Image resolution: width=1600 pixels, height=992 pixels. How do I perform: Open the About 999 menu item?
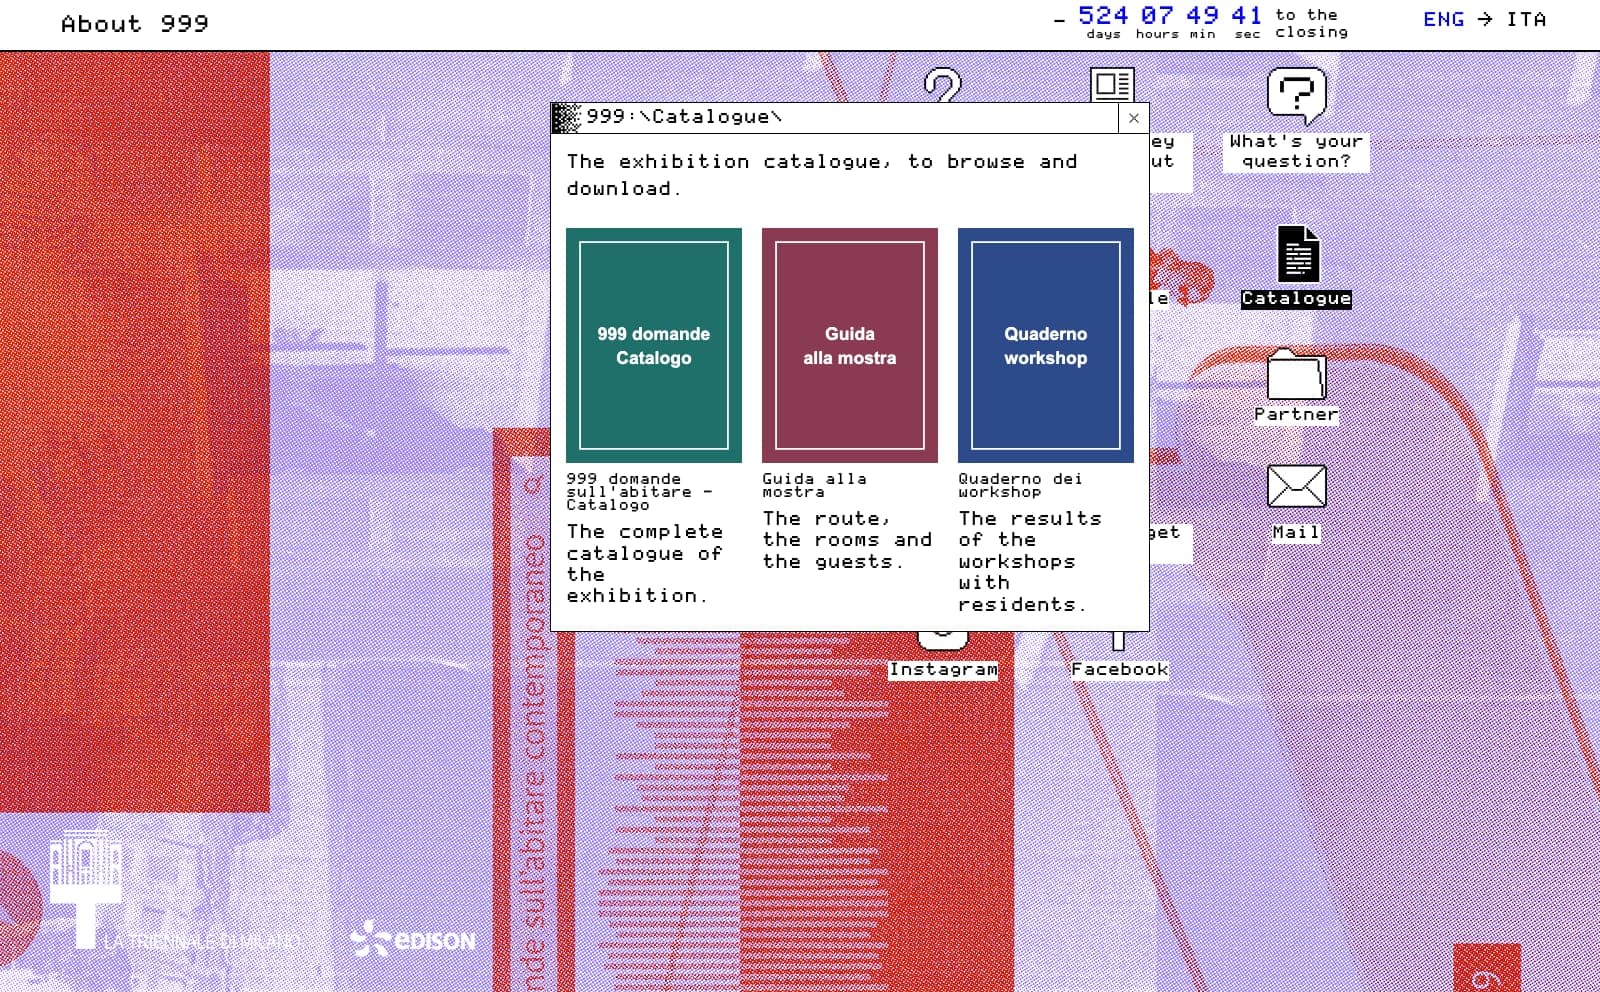click(135, 24)
